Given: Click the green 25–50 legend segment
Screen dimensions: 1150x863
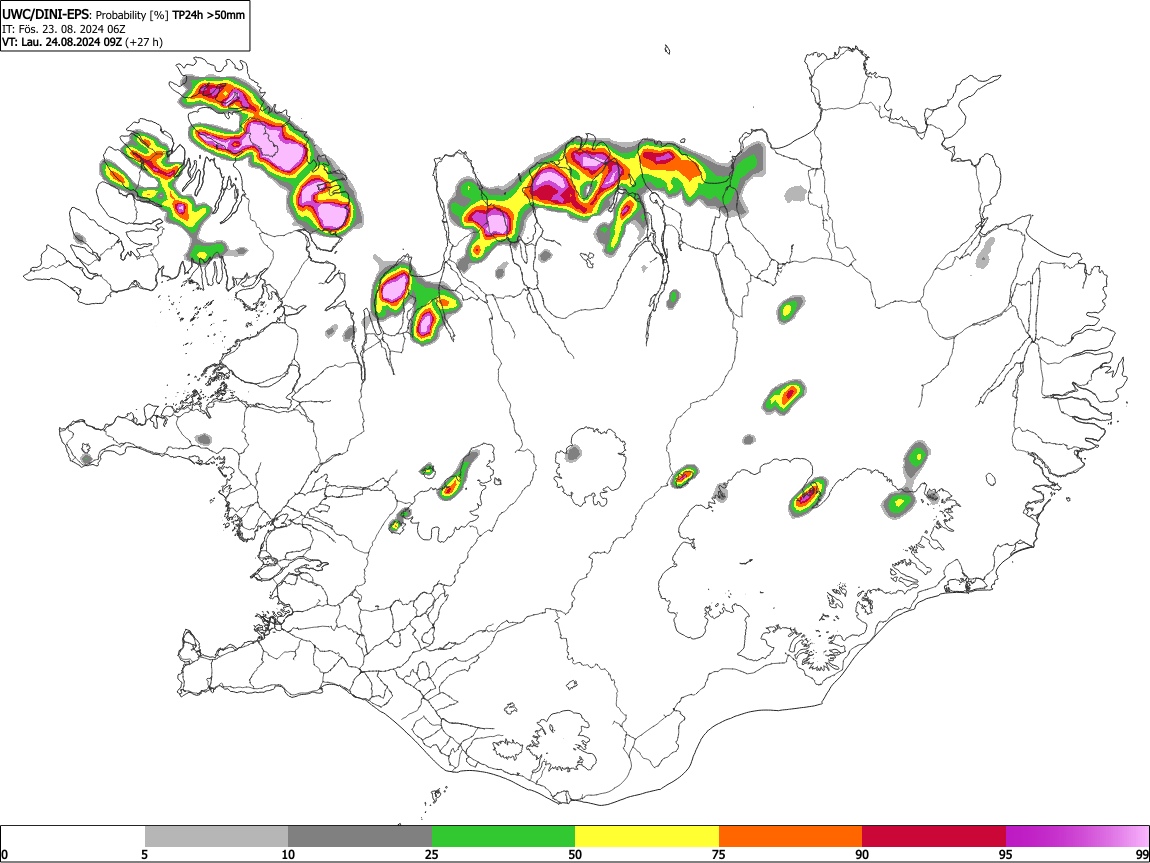Looking at the screenshot, I should (x=503, y=837).
